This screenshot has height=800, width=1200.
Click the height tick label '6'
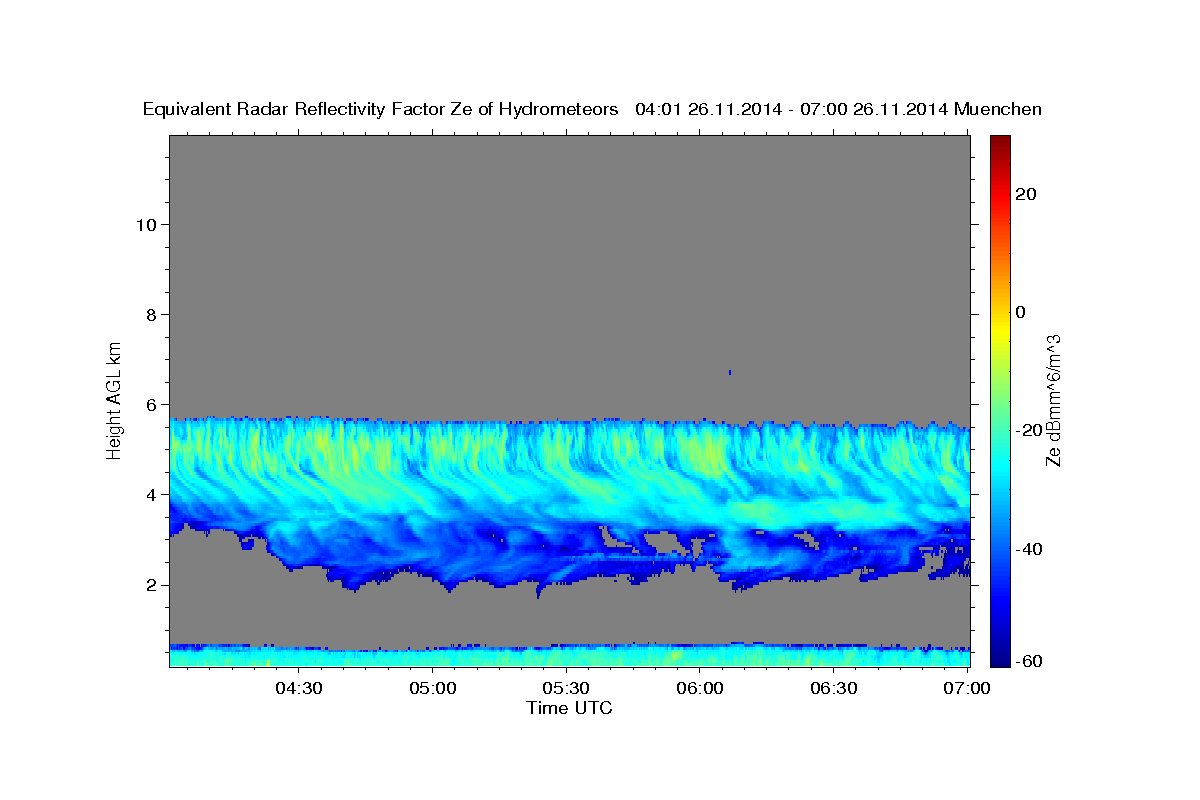(149, 405)
